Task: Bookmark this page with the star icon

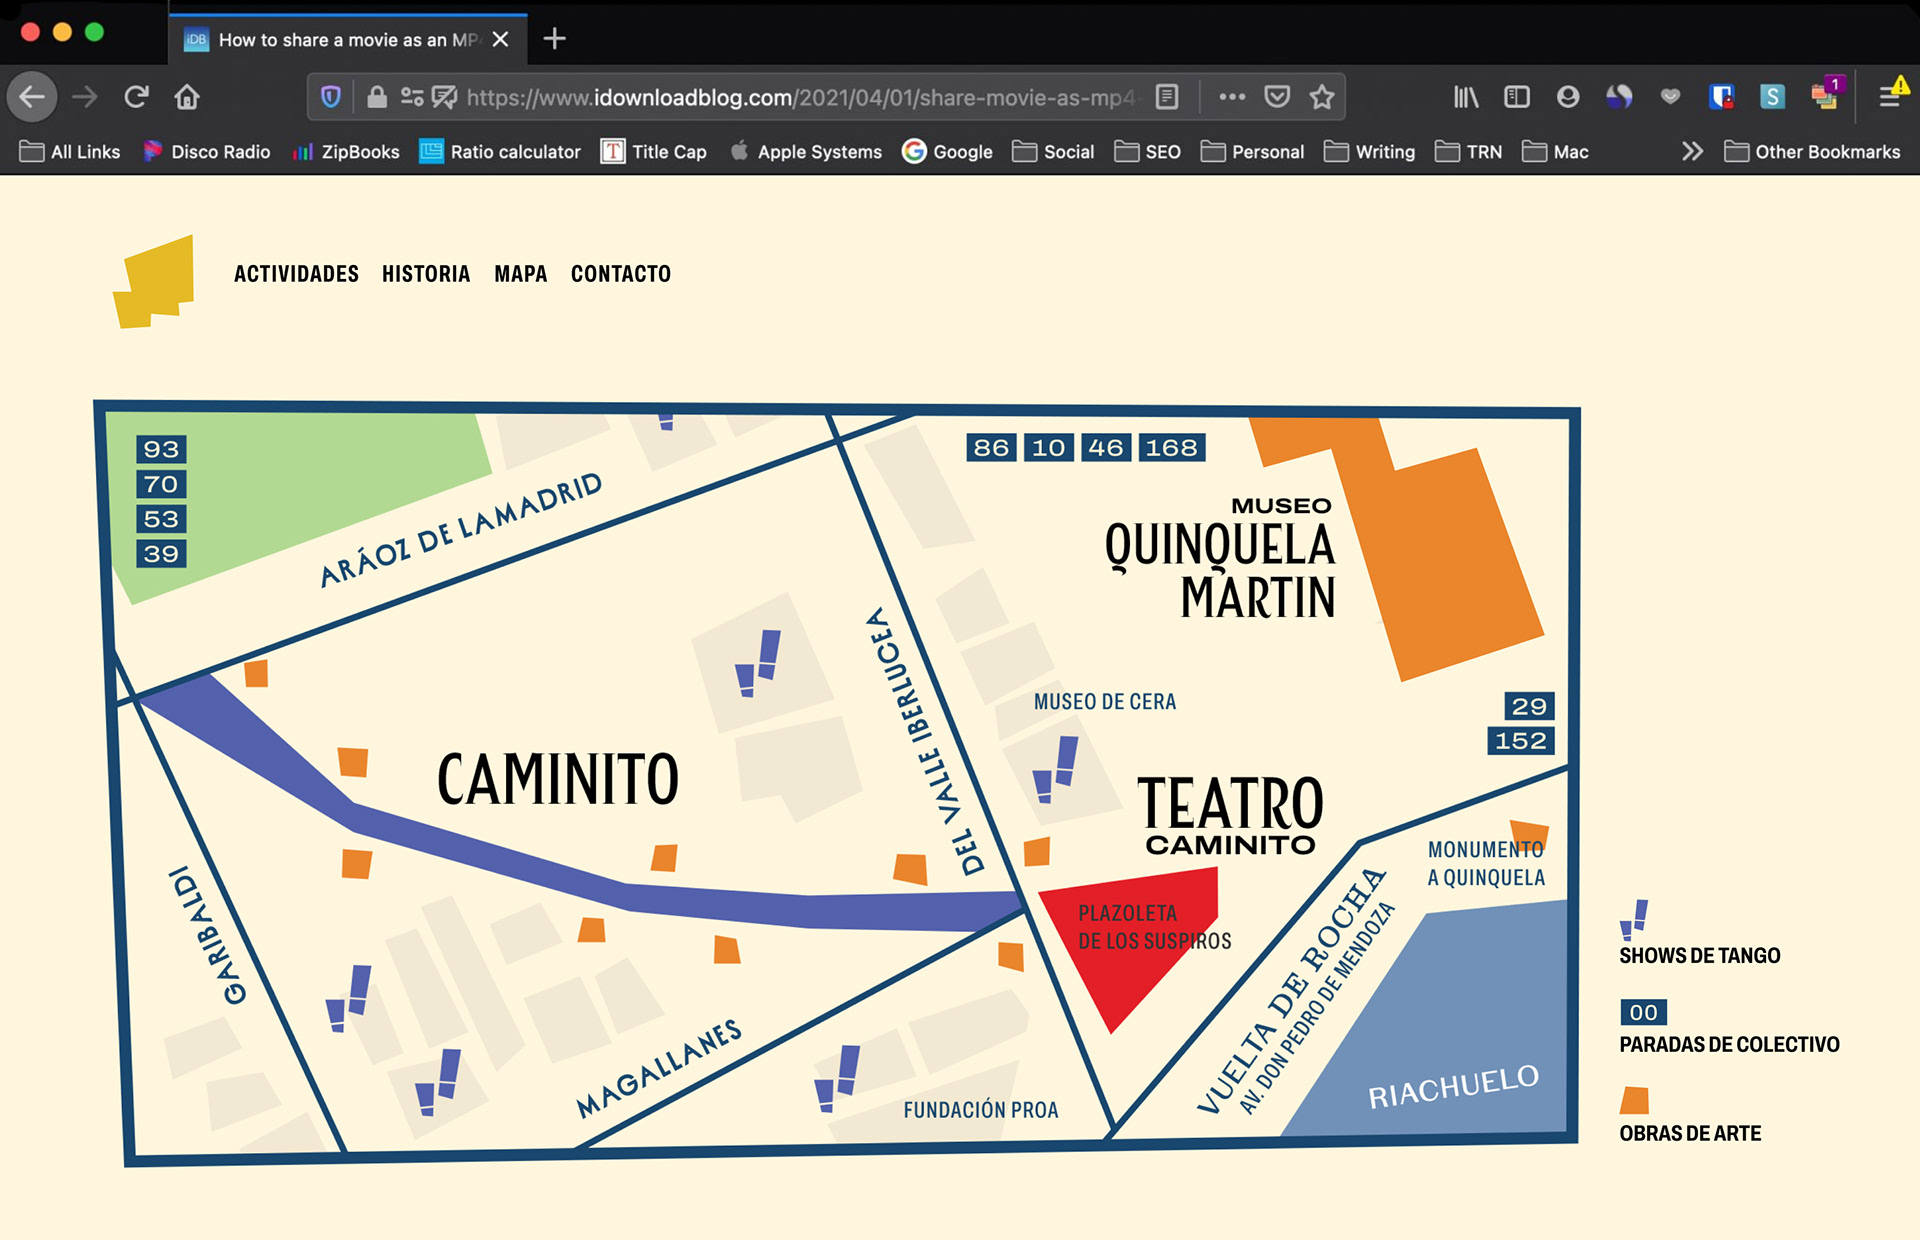Action: (x=1322, y=97)
